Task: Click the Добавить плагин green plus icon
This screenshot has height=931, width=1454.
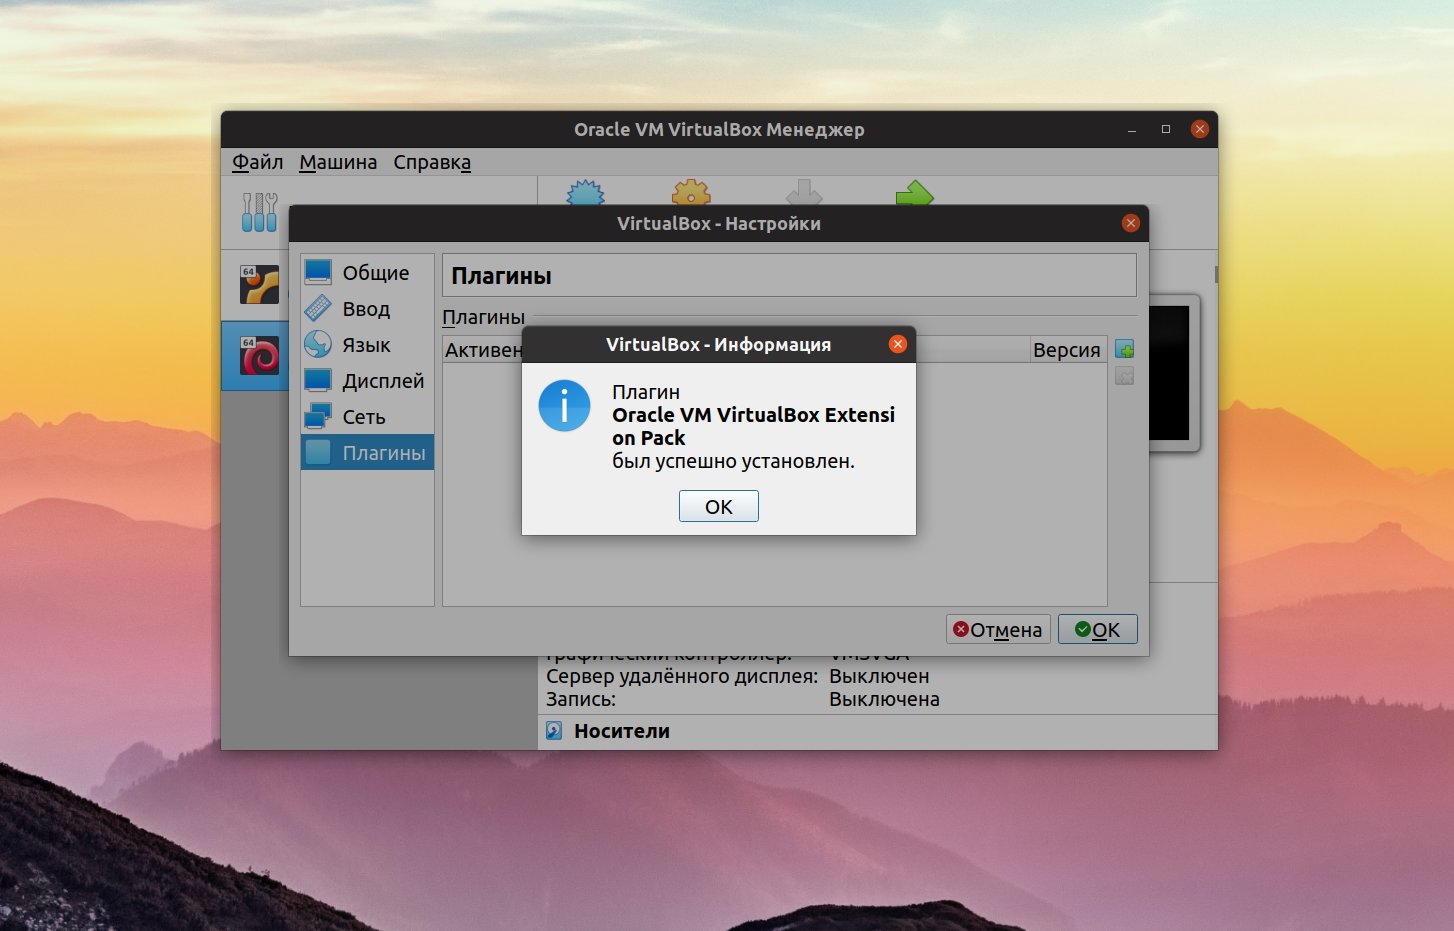Action: tap(1124, 348)
